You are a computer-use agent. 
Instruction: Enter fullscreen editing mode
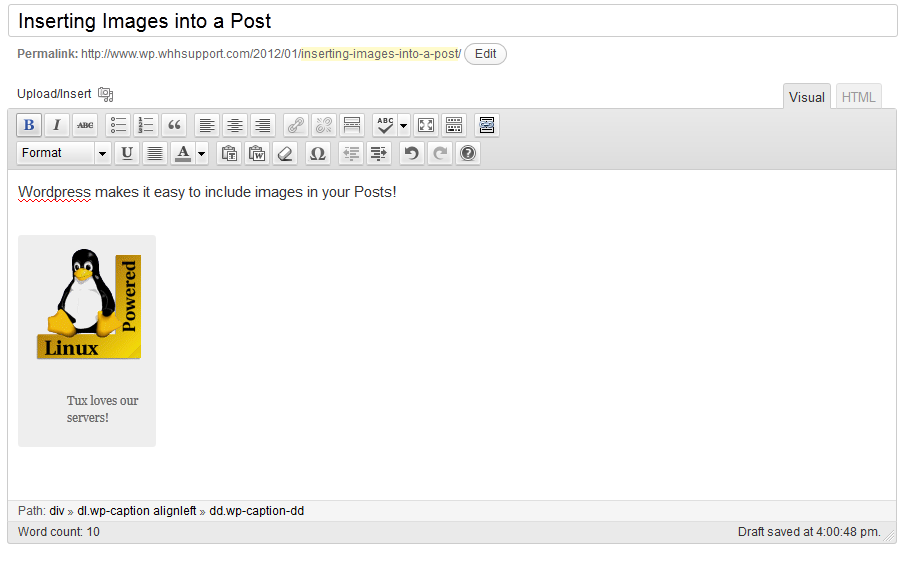426,125
